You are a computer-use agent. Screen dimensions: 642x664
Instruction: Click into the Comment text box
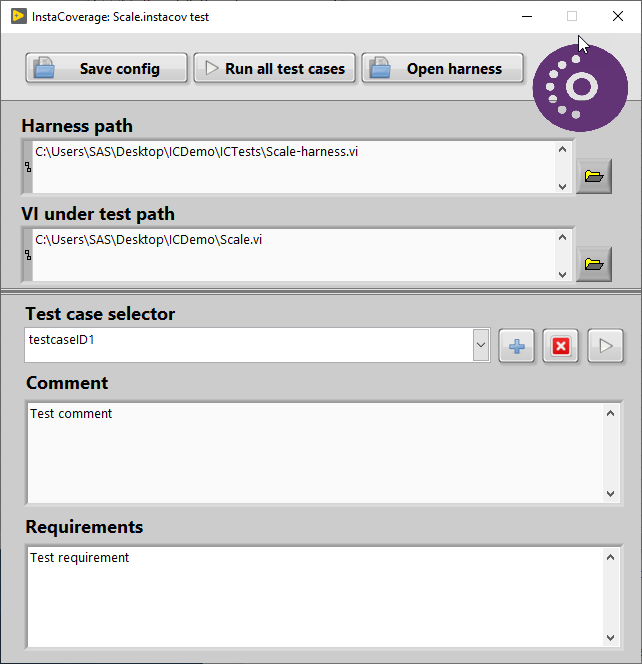[315, 453]
